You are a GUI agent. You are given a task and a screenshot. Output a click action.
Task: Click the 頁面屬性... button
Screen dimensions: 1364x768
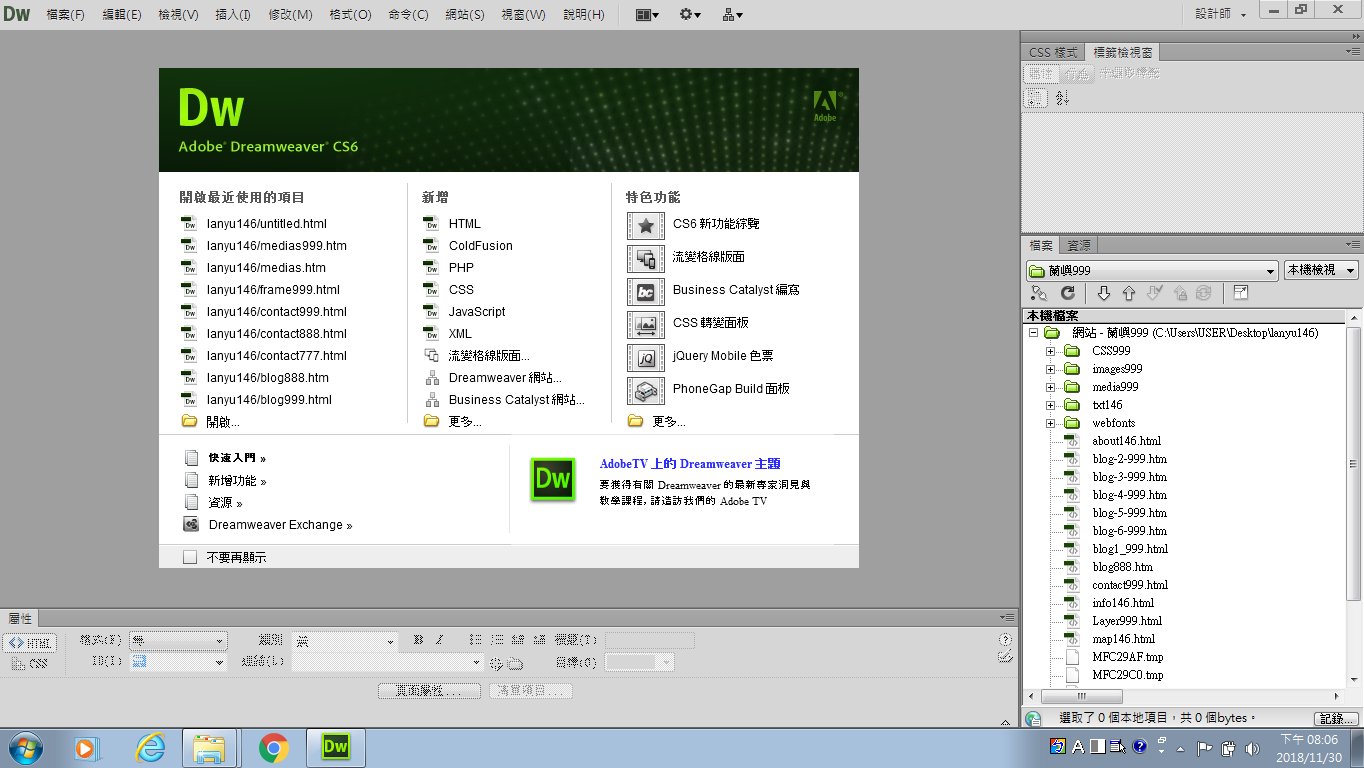tap(430, 691)
